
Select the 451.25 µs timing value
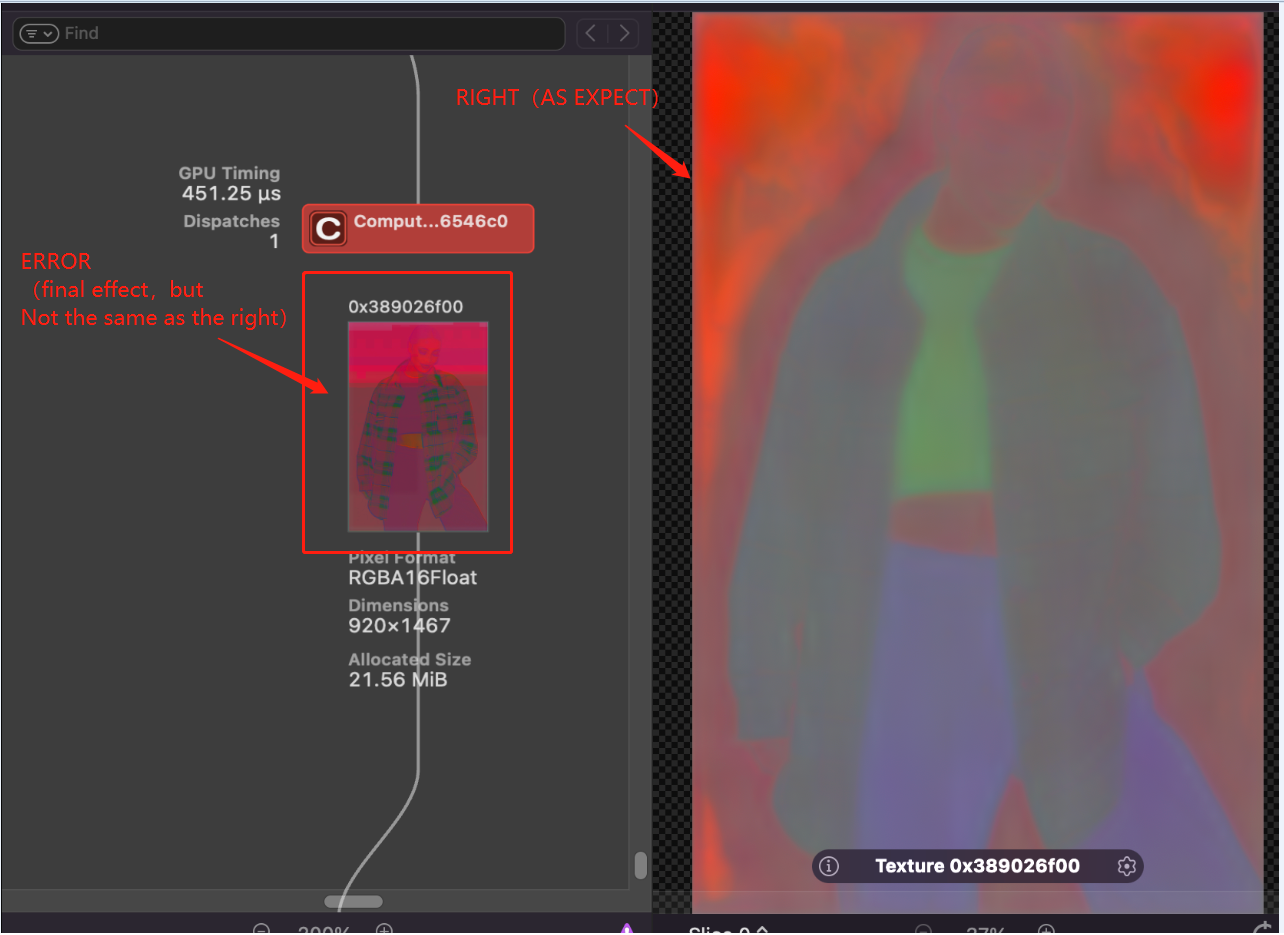231,193
